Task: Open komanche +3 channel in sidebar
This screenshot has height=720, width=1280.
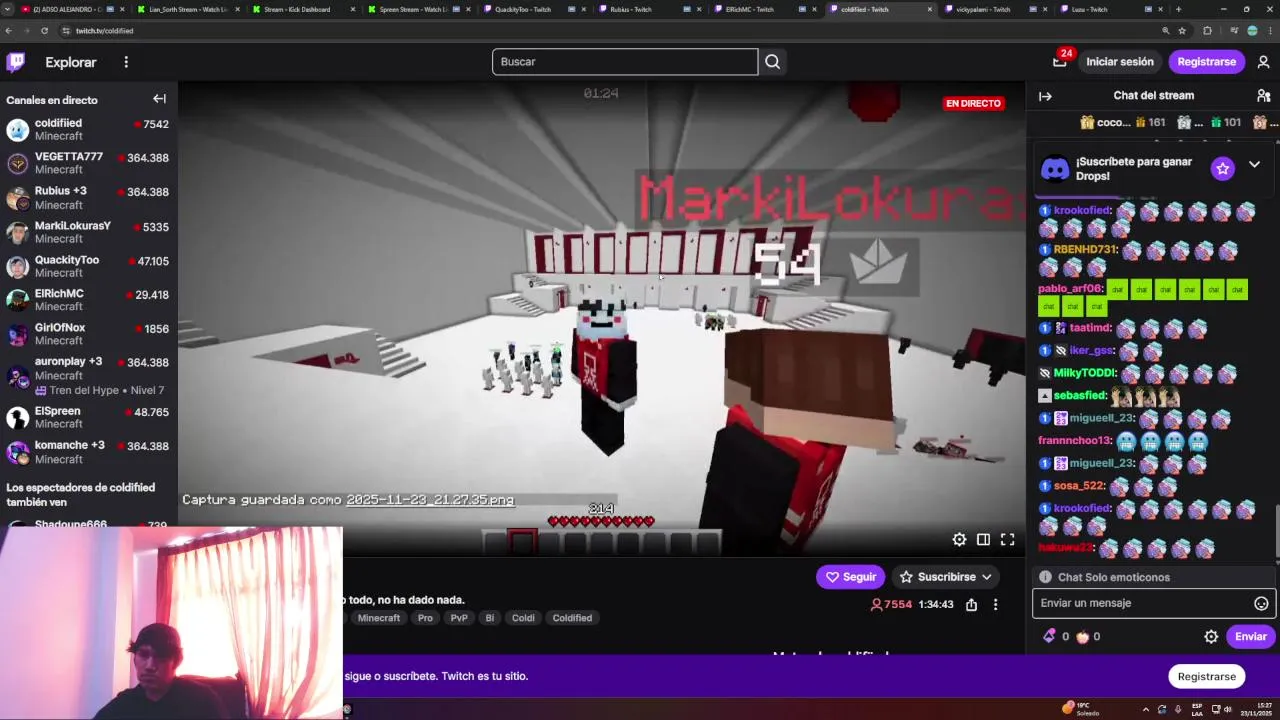Action: click(x=89, y=453)
